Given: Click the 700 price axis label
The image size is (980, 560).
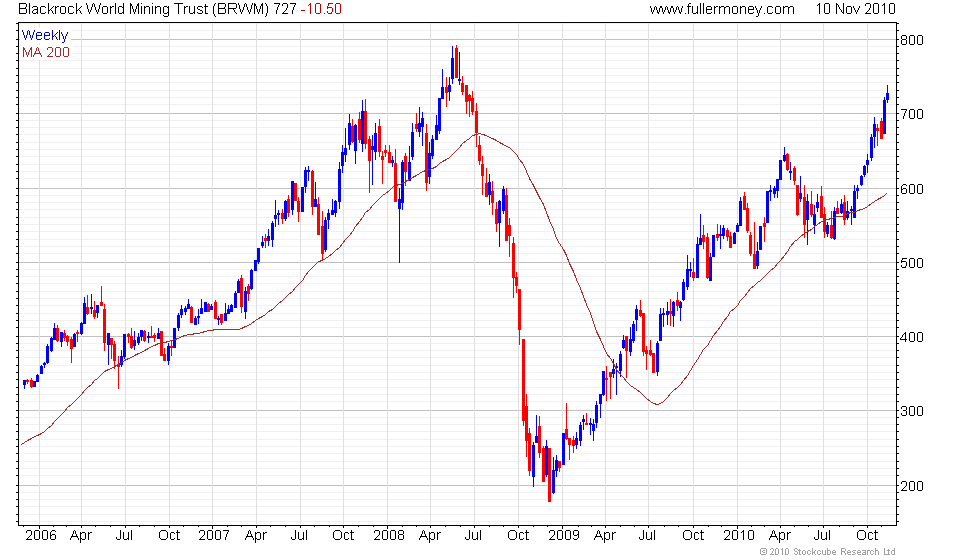Looking at the screenshot, I should tap(911, 114).
